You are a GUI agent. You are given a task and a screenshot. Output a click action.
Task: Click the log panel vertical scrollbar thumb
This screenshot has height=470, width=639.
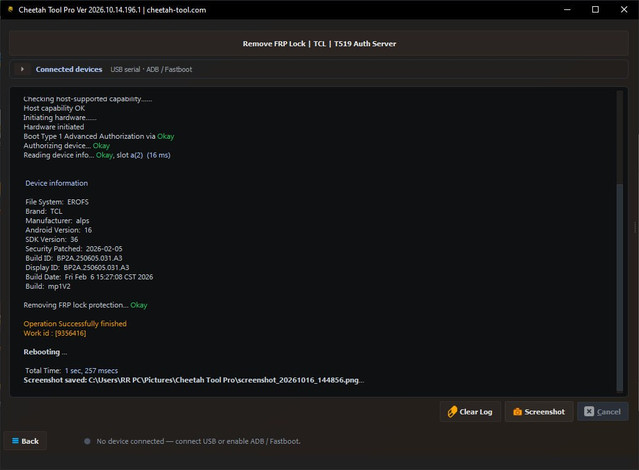pos(619,287)
